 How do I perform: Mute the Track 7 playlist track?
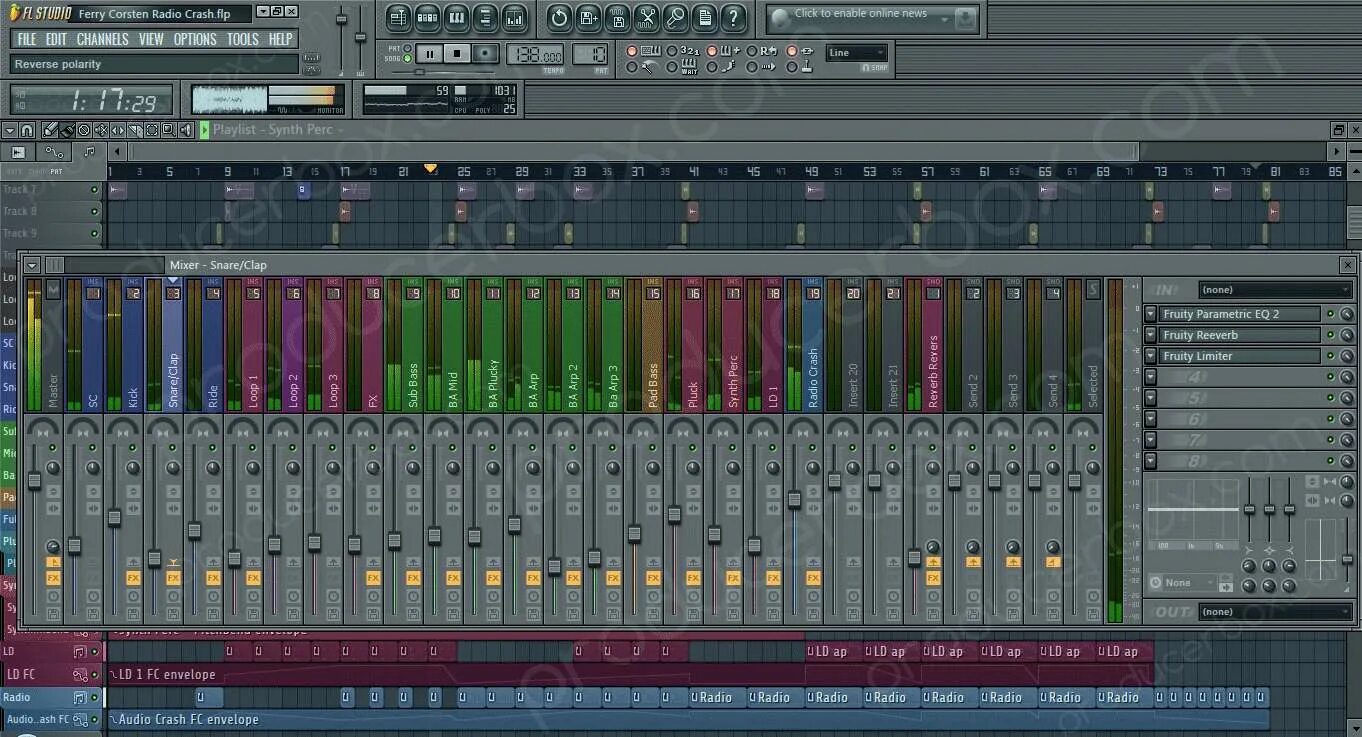95,190
